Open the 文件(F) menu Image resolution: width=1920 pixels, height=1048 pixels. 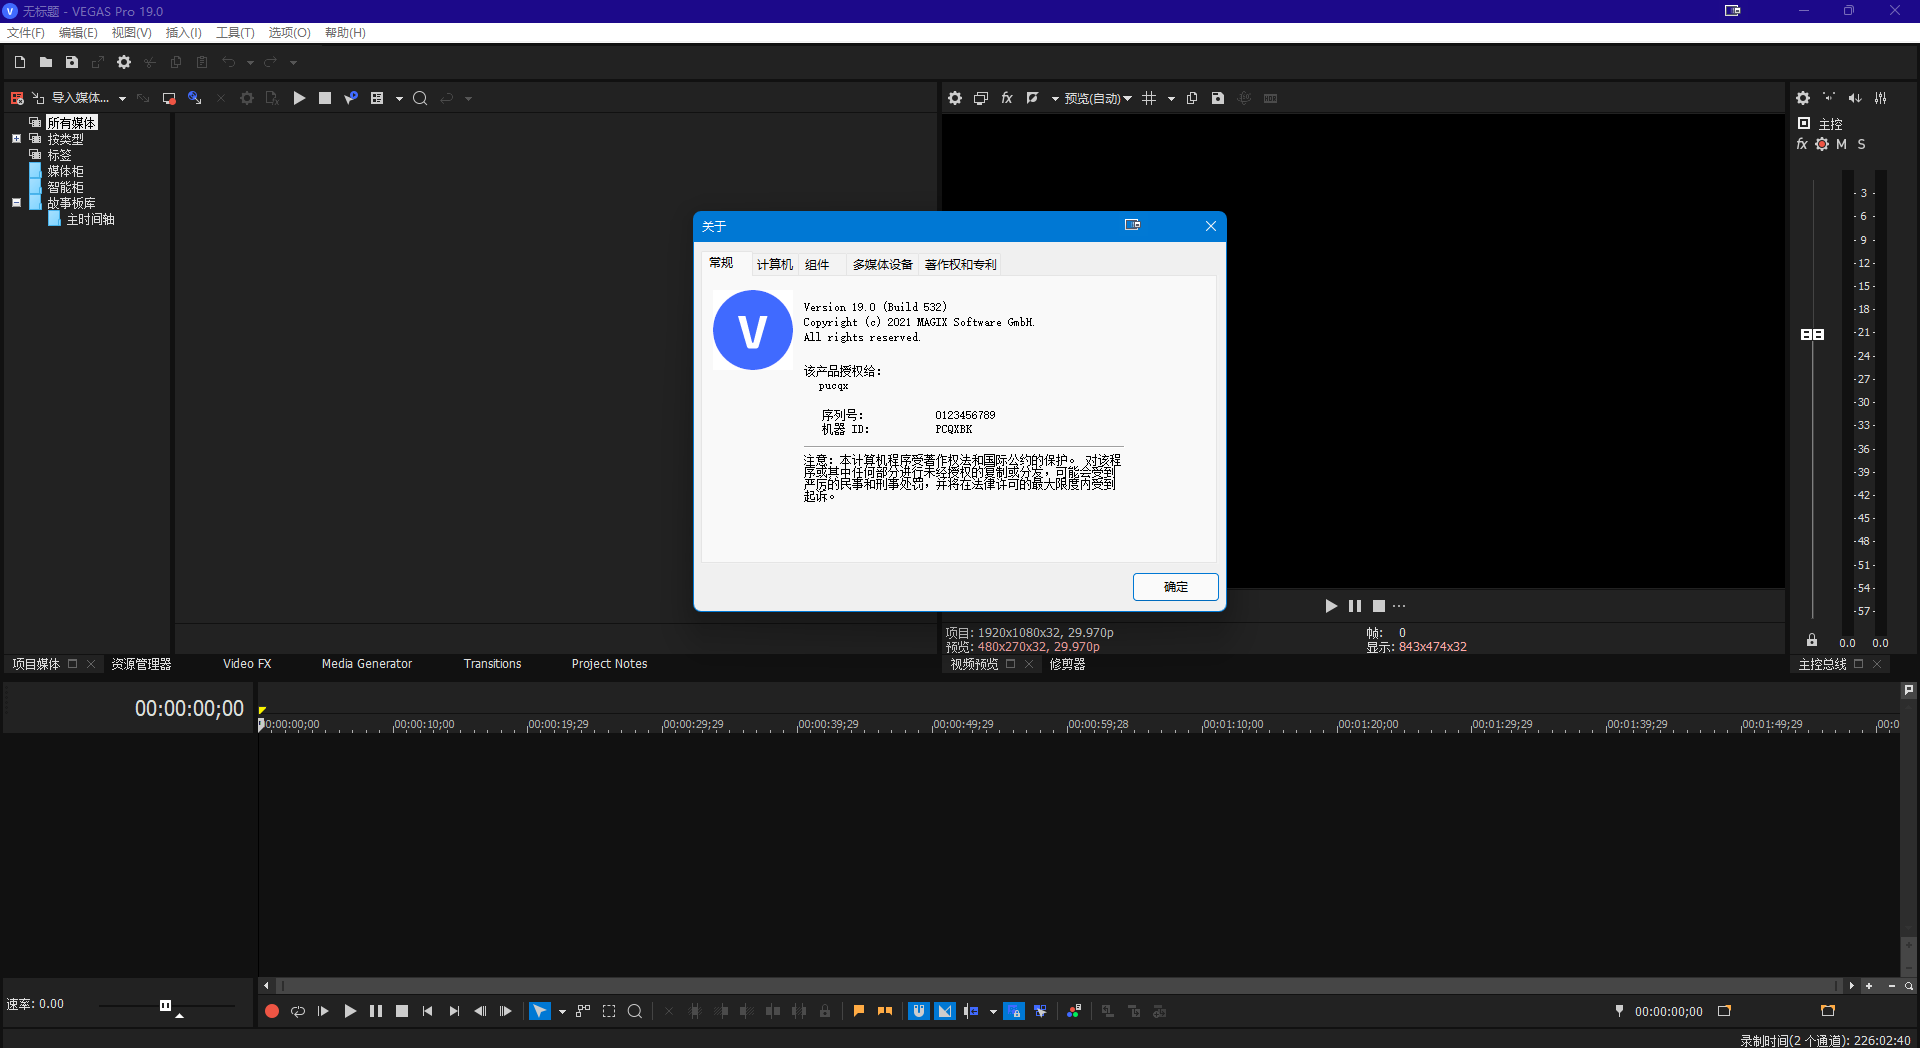26,32
